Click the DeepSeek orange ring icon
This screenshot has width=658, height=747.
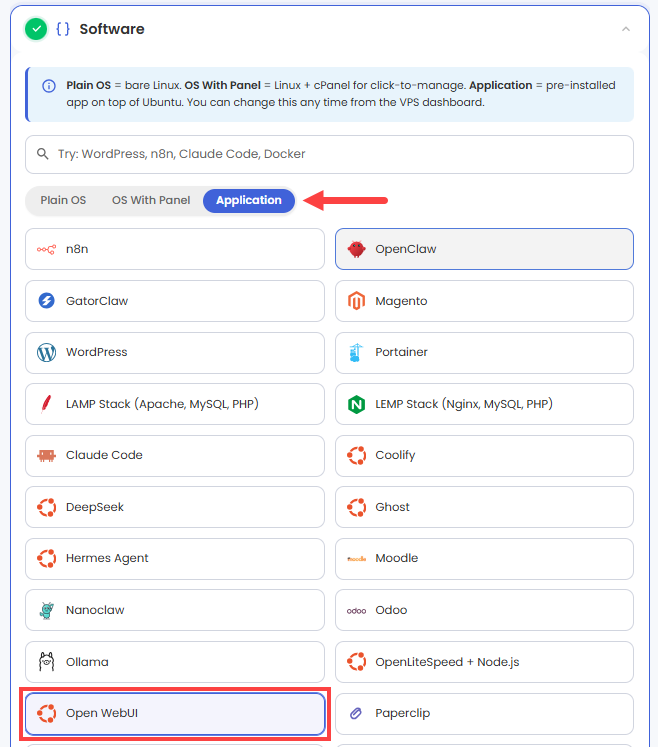pos(46,507)
